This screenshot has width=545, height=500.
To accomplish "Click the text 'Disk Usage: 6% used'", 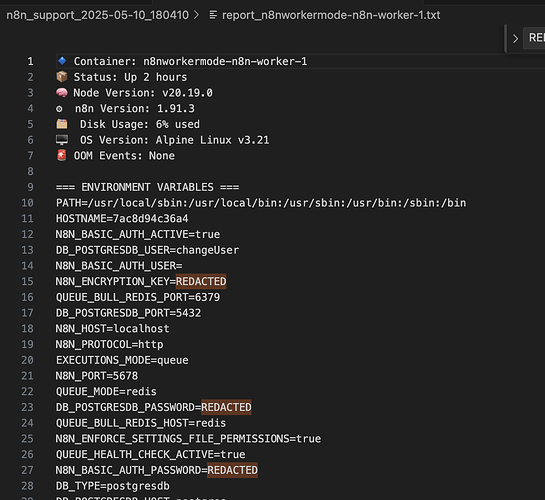I will click(140, 124).
